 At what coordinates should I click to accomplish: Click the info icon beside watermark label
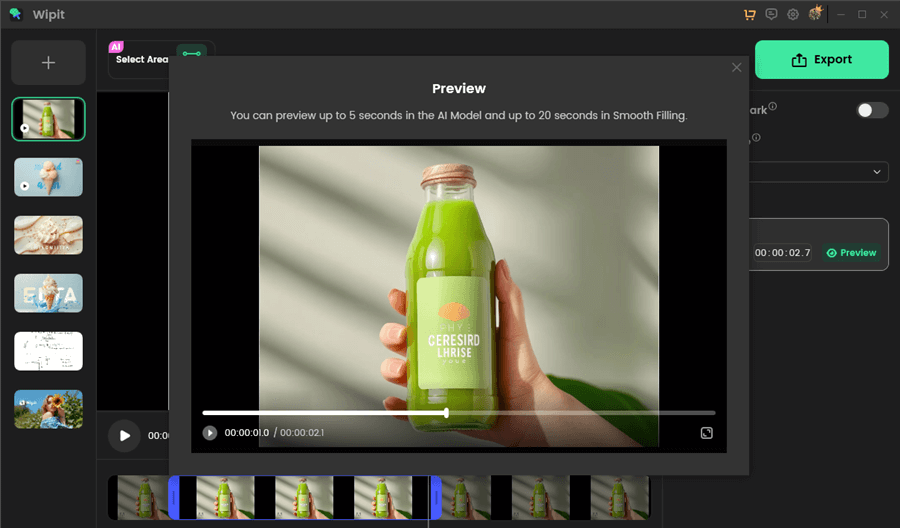tap(773, 106)
